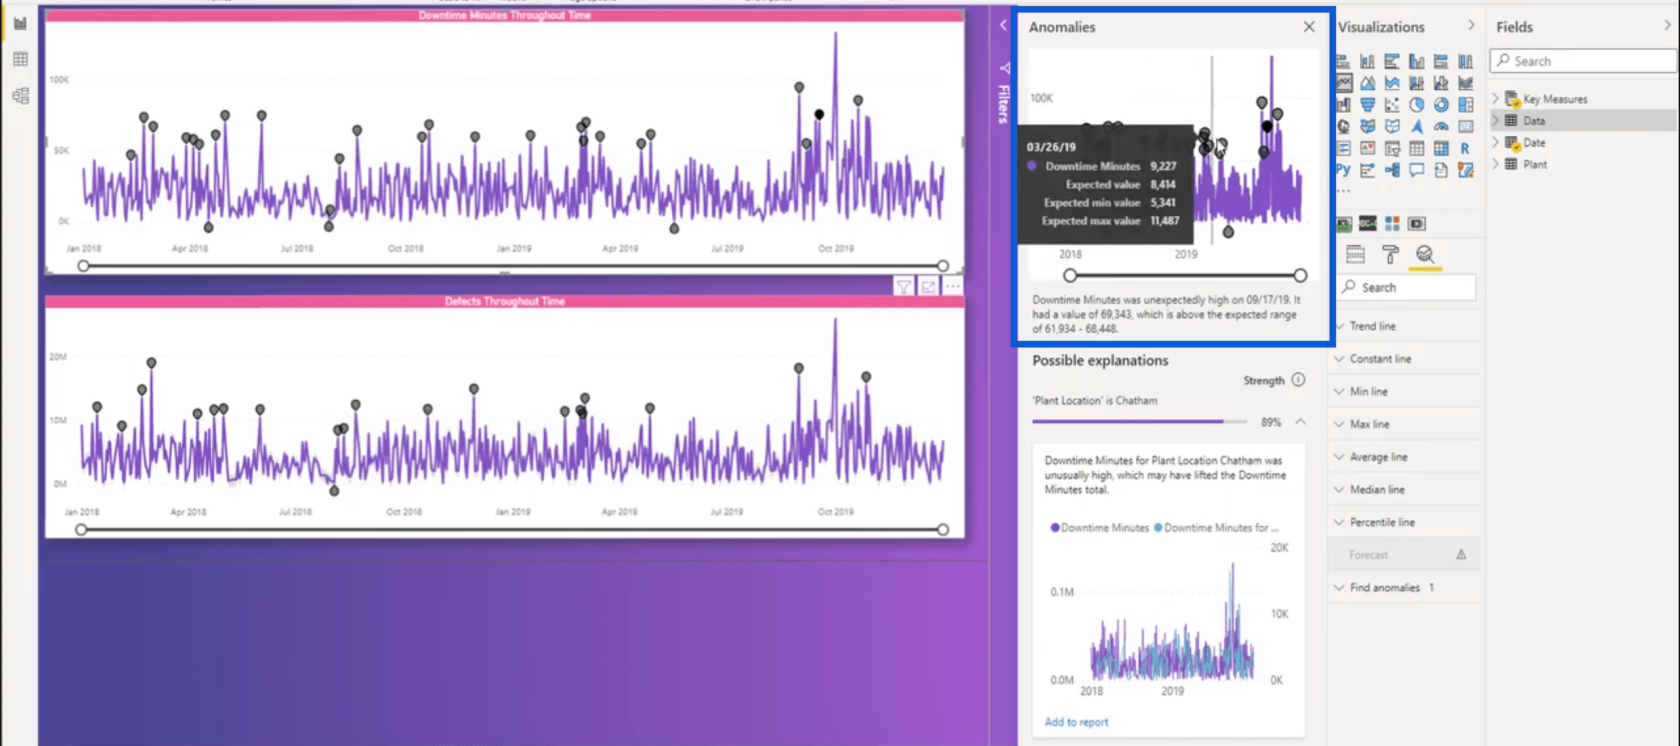This screenshot has height=746, width=1680.
Task: Open the info icon next to Strength
Action: tap(1298, 380)
